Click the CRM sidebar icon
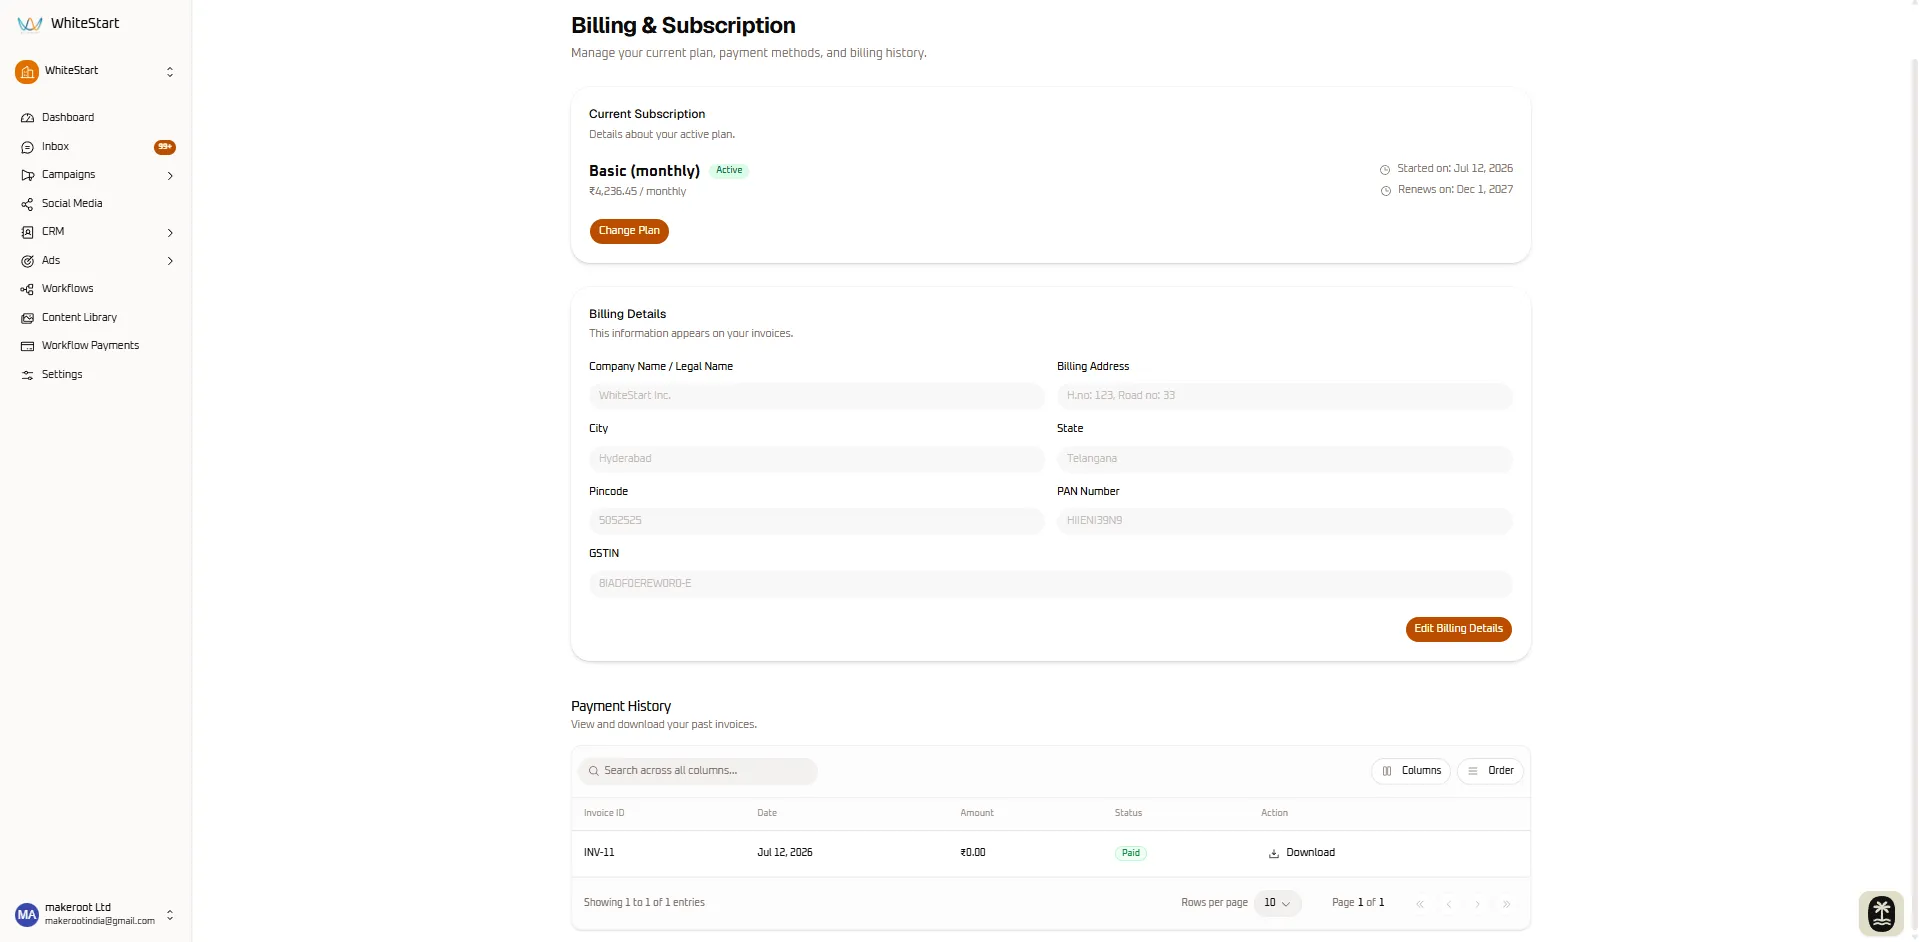 [27, 232]
